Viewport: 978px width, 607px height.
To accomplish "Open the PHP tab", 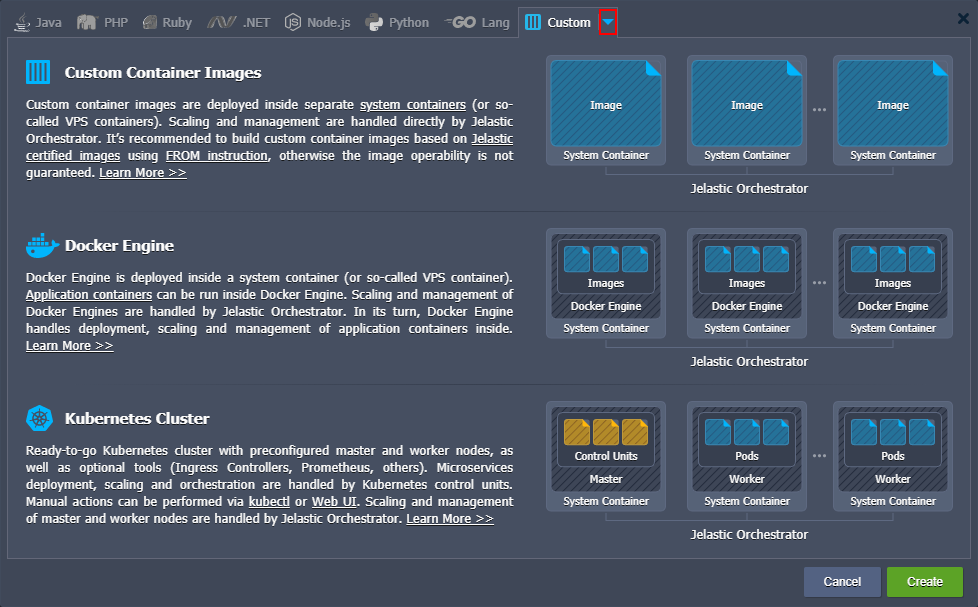I will (102, 22).
